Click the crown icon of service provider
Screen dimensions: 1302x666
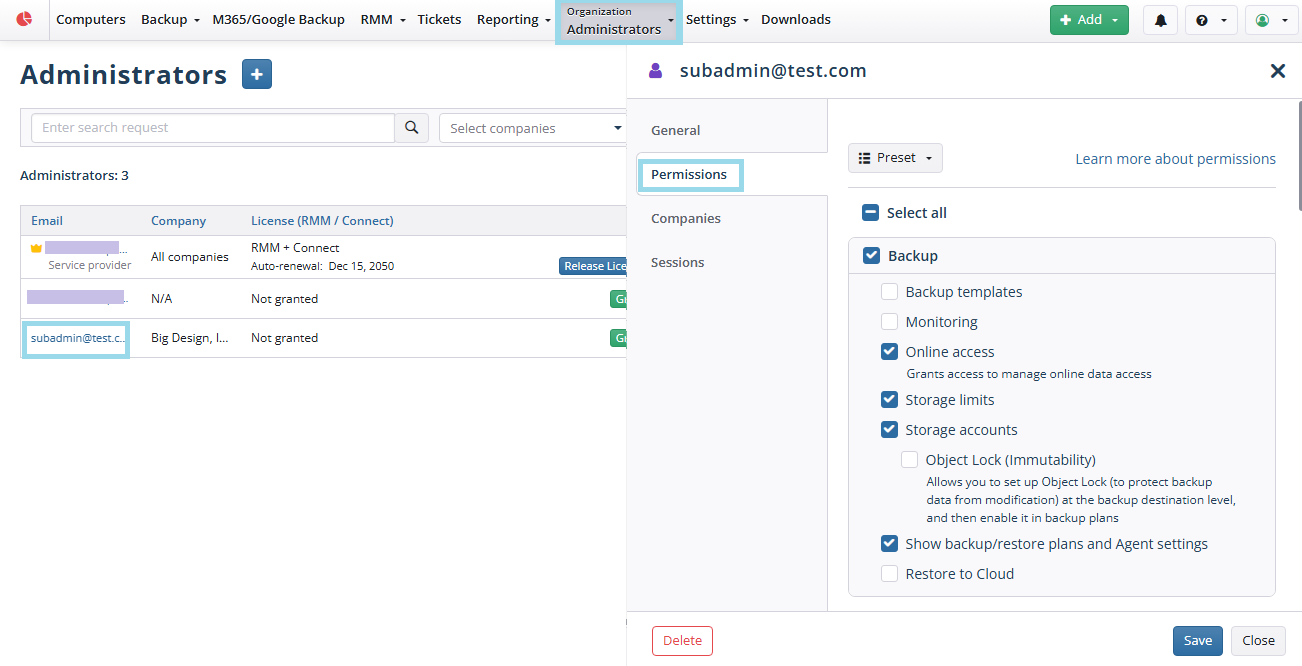pyautogui.click(x=36, y=247)
